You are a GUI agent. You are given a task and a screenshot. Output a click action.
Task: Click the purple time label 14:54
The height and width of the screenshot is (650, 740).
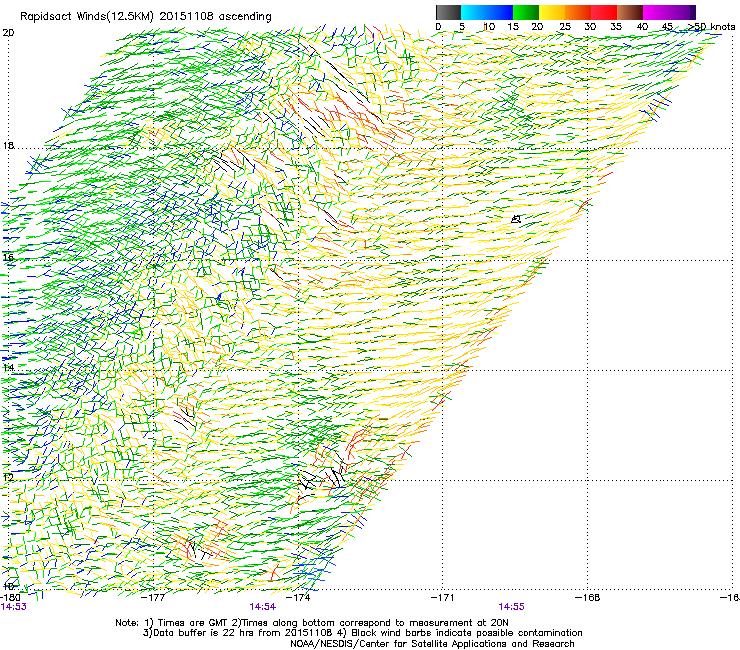tap(262, 607)
